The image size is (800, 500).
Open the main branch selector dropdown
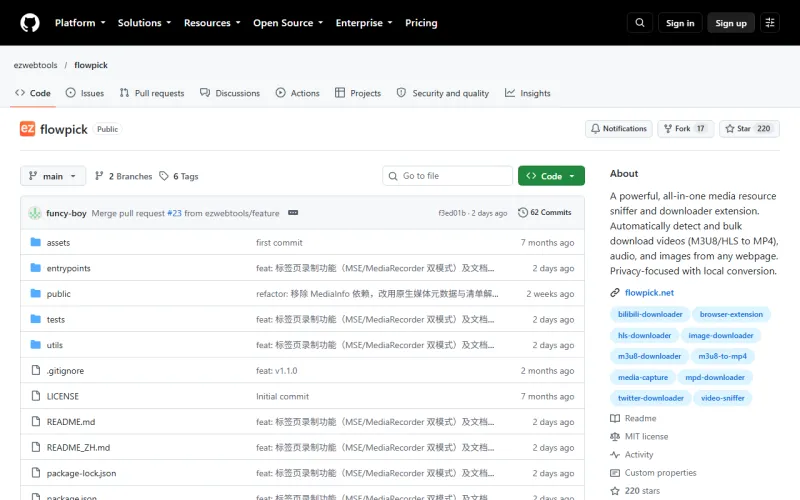pos(53,176)
